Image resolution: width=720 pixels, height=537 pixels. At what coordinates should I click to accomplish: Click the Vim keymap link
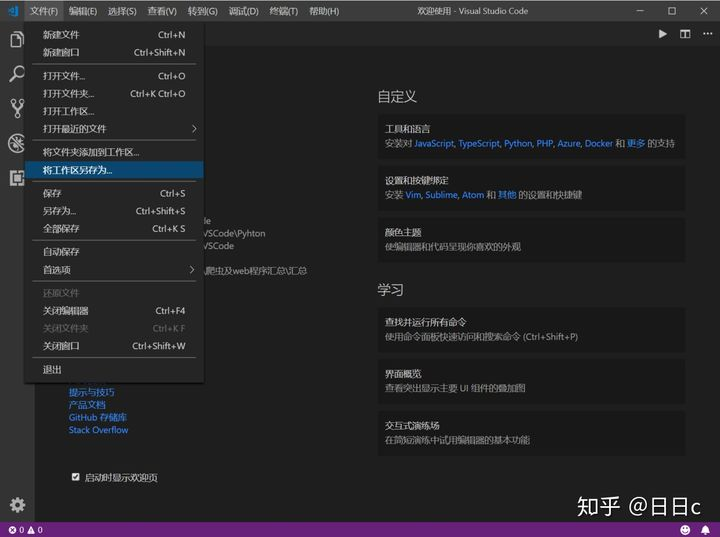tap(413, 195)
